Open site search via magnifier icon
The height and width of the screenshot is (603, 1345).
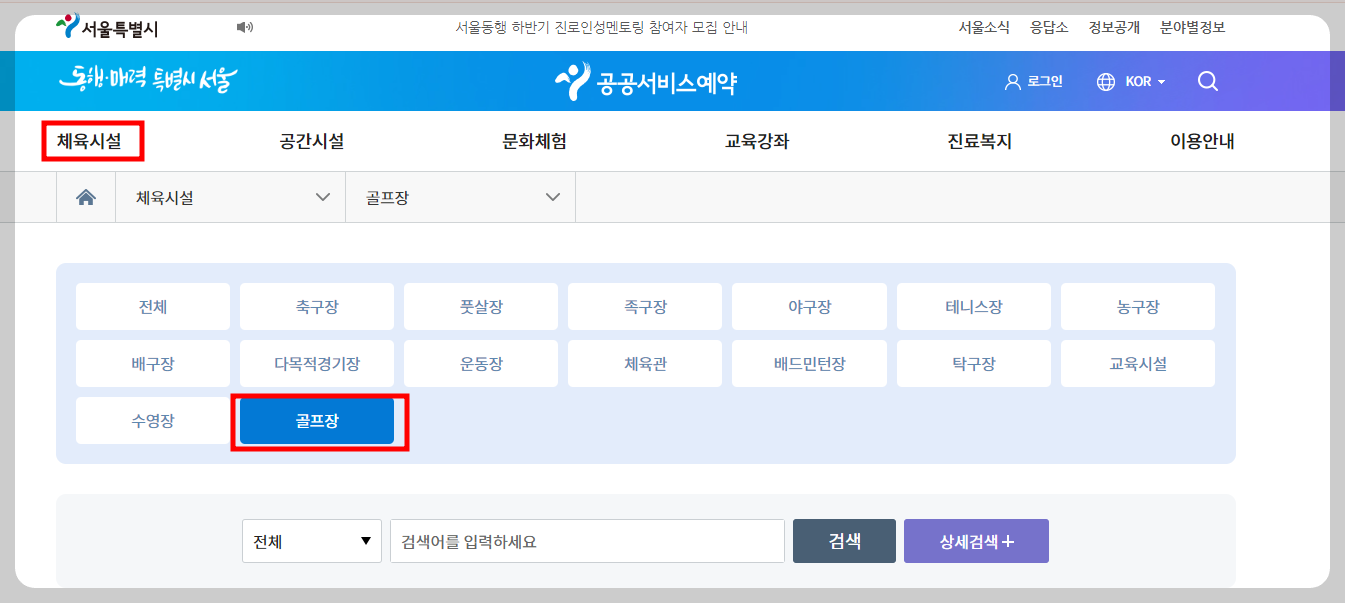[x=1208, y=81]
